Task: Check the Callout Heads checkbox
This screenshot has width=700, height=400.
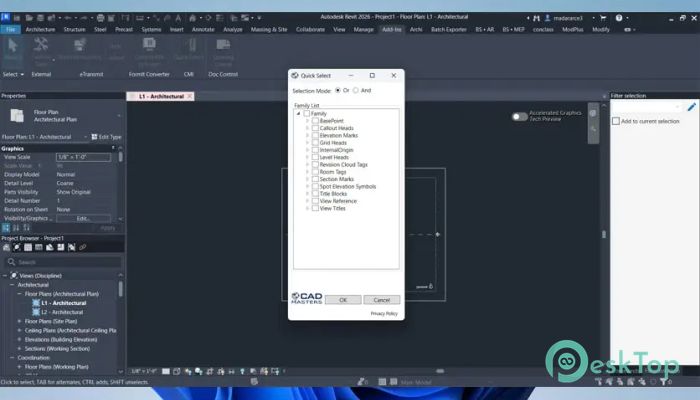Action: (x=315, y=128)
